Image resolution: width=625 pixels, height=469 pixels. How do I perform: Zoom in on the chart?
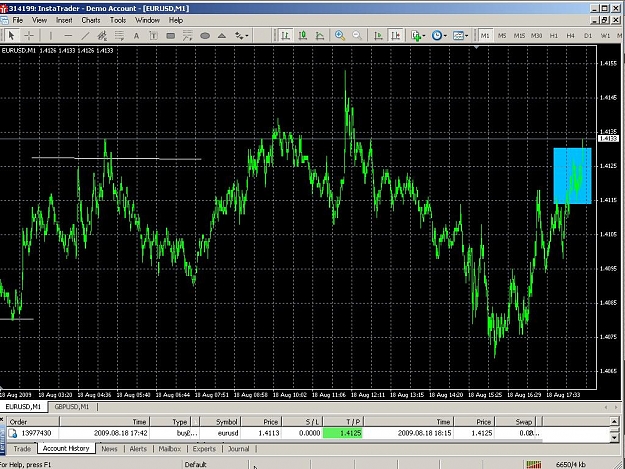click(340, 36)
